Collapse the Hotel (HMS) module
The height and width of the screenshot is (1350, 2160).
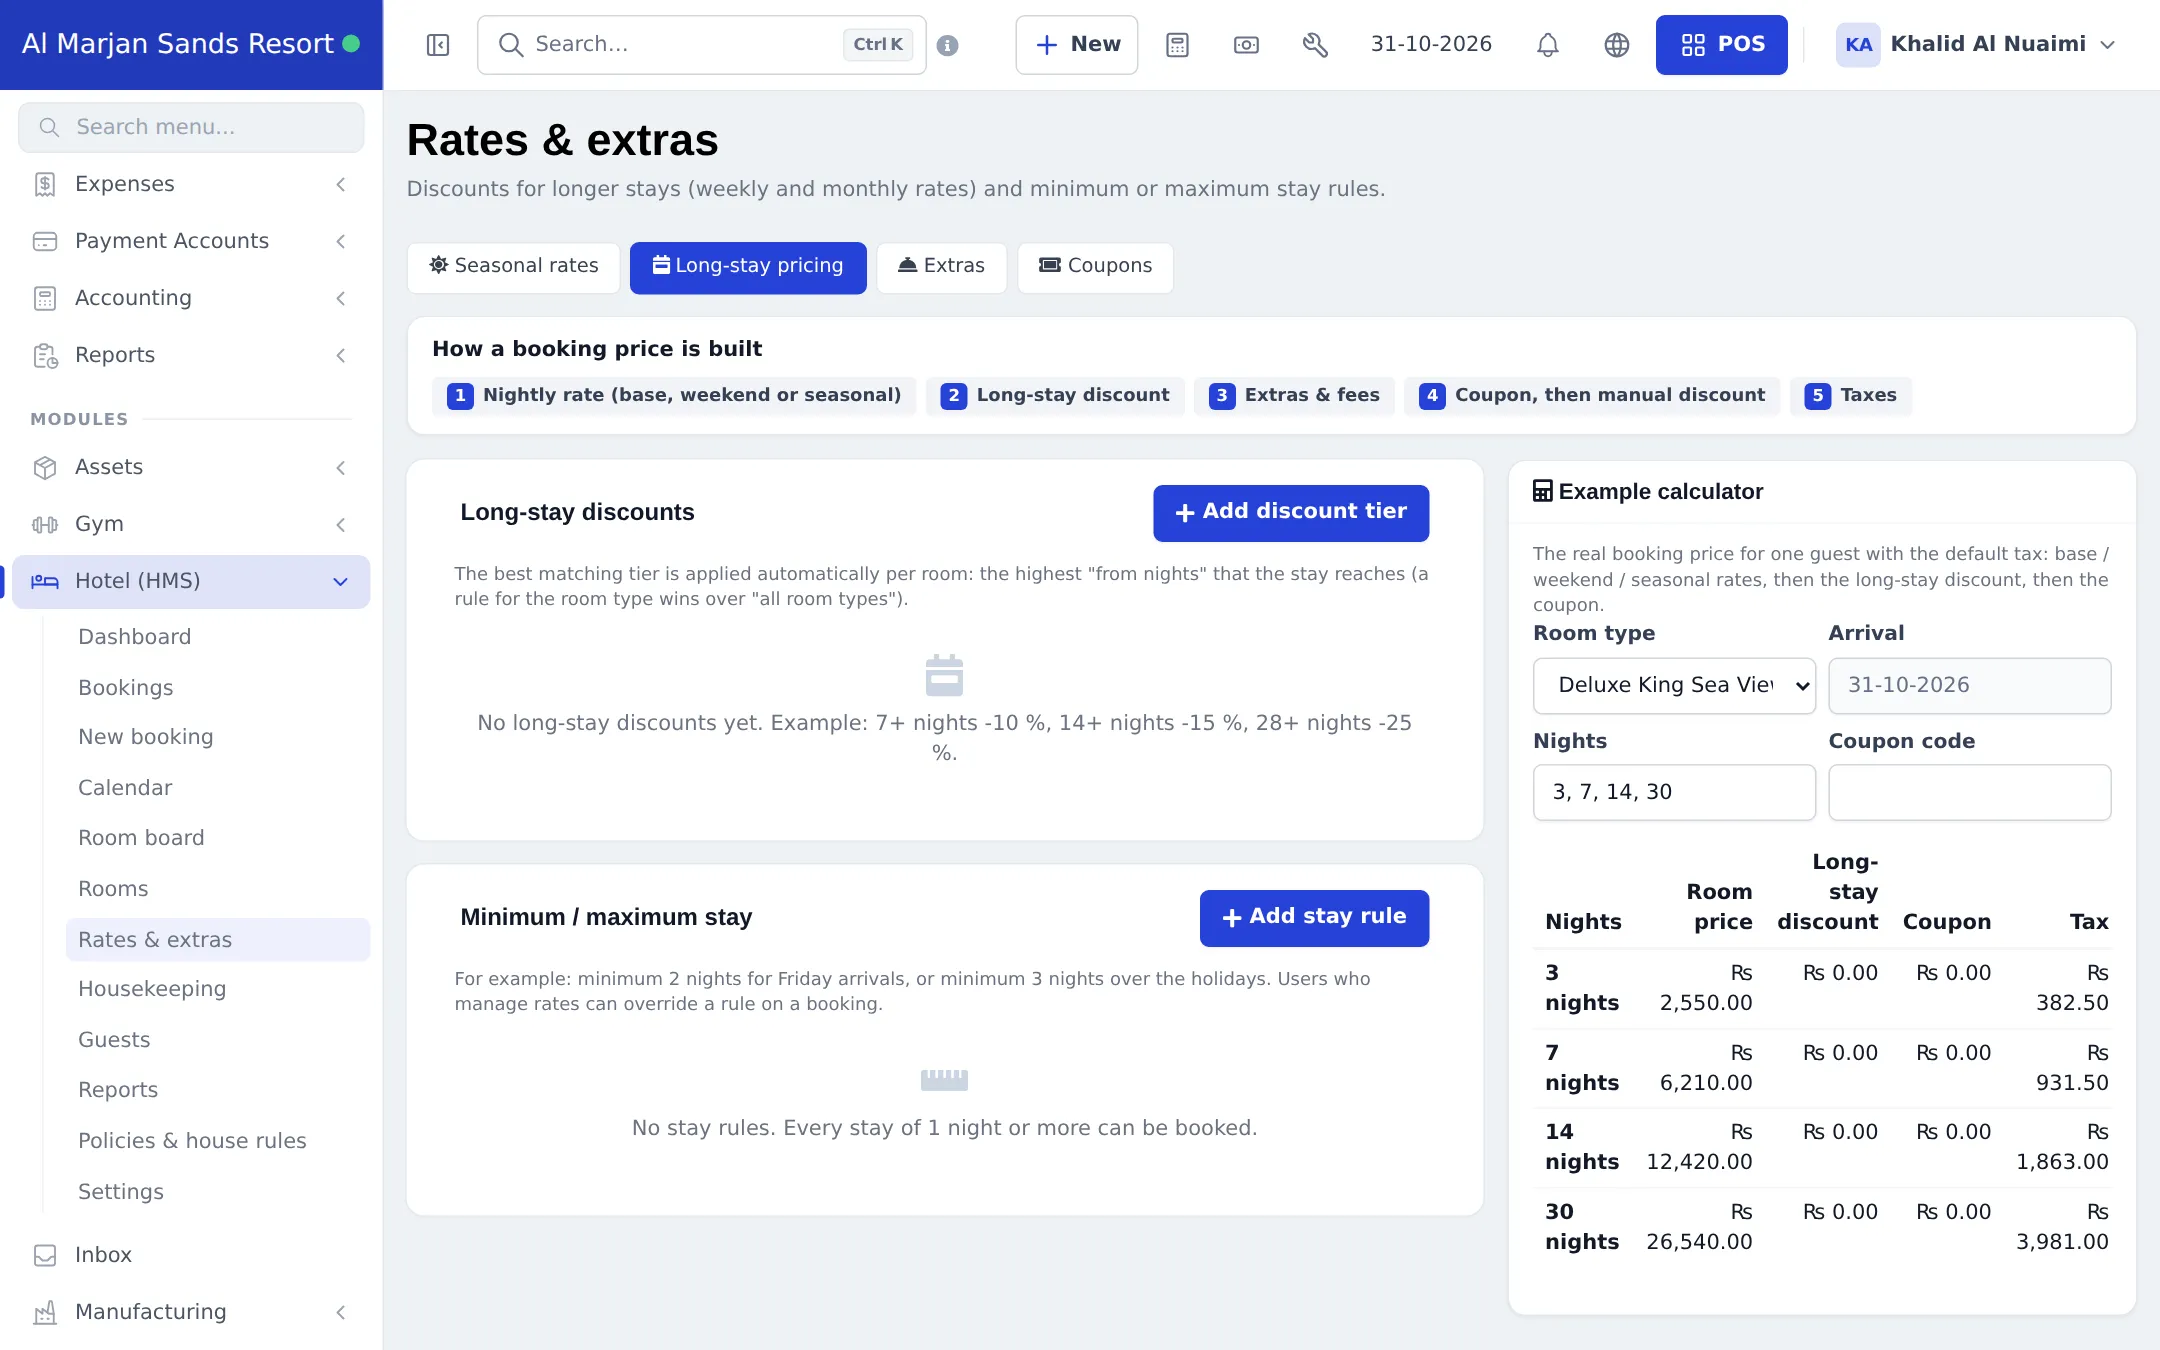click(x=191, y=581)
